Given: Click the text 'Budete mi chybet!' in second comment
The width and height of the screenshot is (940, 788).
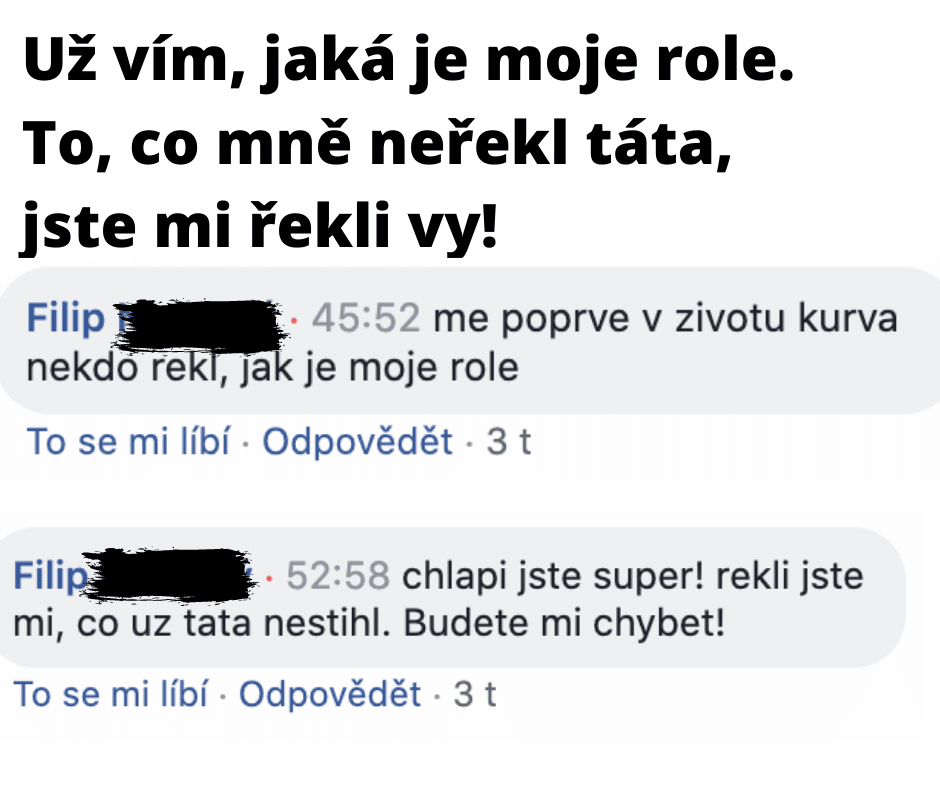Looking at the screenshot, I should pos(564,624).
